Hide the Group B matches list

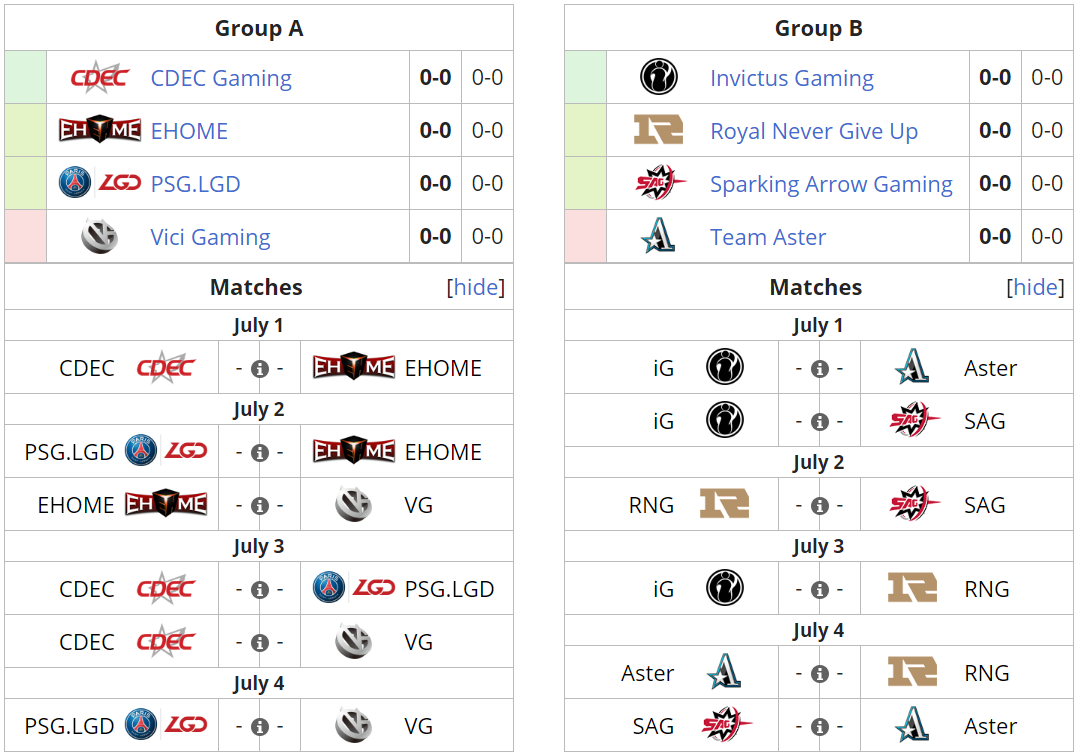click(1035, 287)
